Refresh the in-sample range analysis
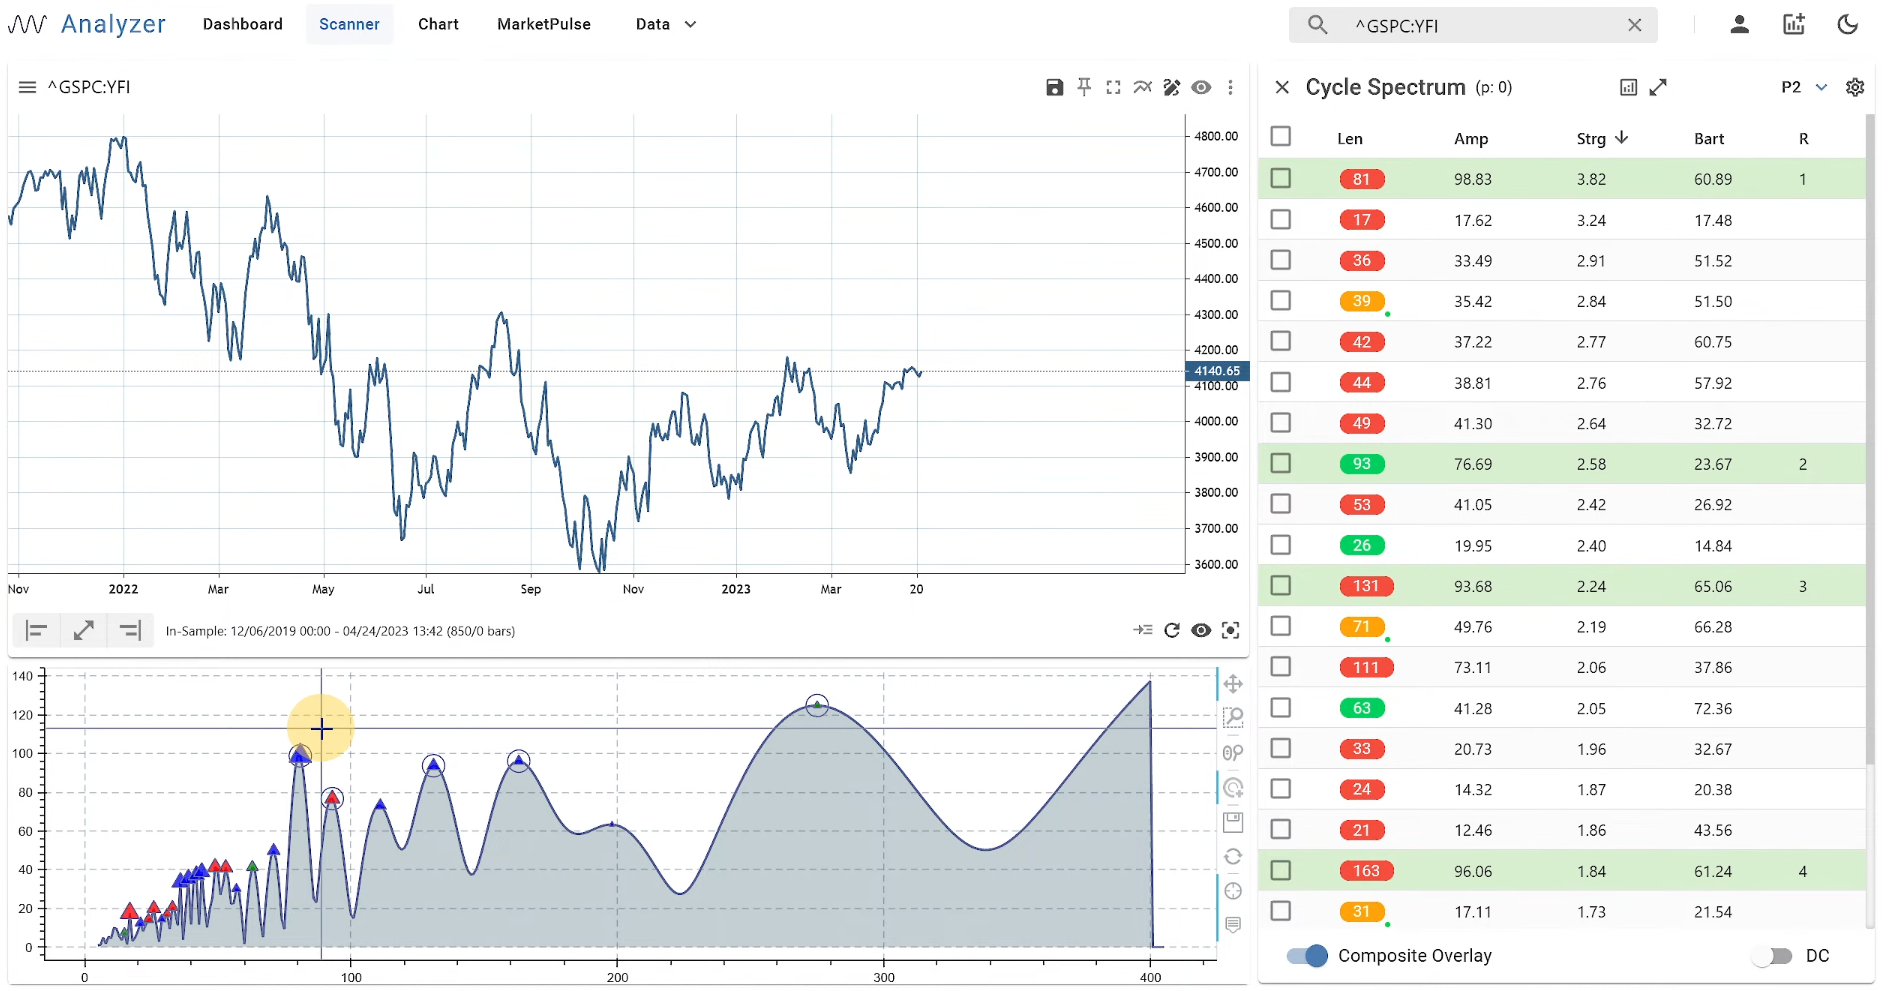 click(1172, 630)
